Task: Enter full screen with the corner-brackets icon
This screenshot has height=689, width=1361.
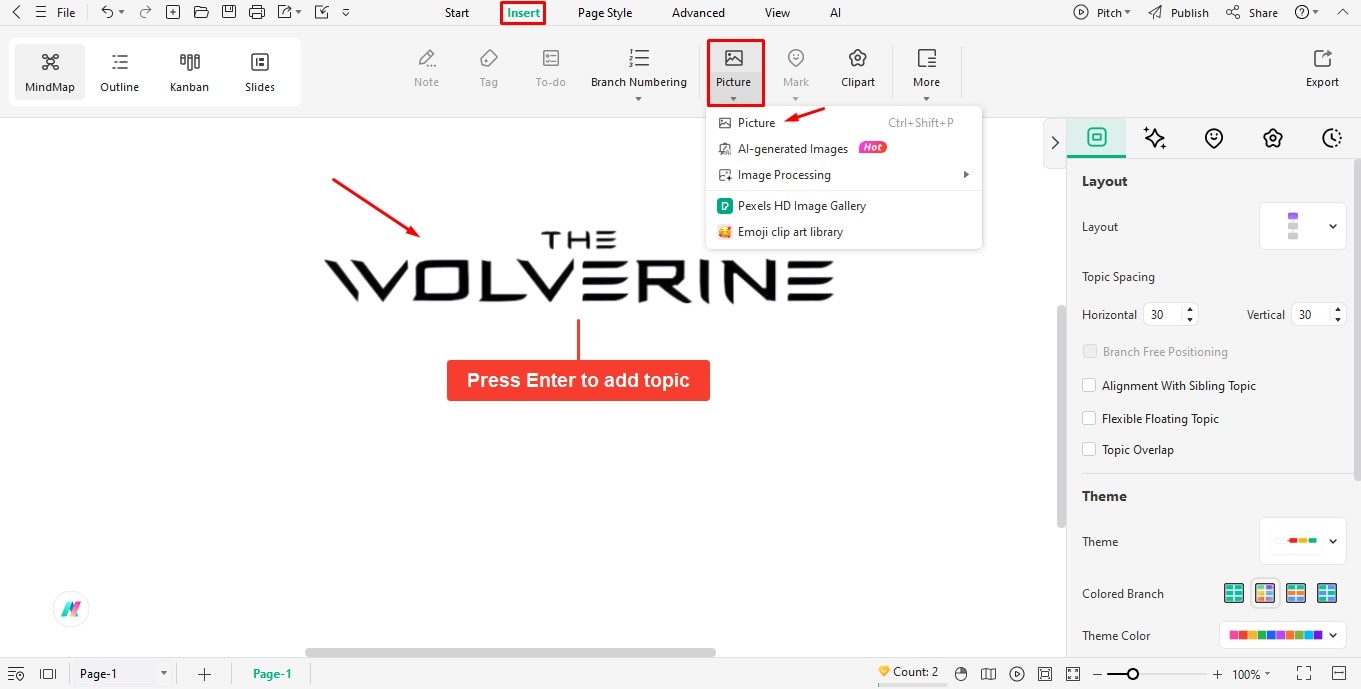Action: [x=1304, y=674]
